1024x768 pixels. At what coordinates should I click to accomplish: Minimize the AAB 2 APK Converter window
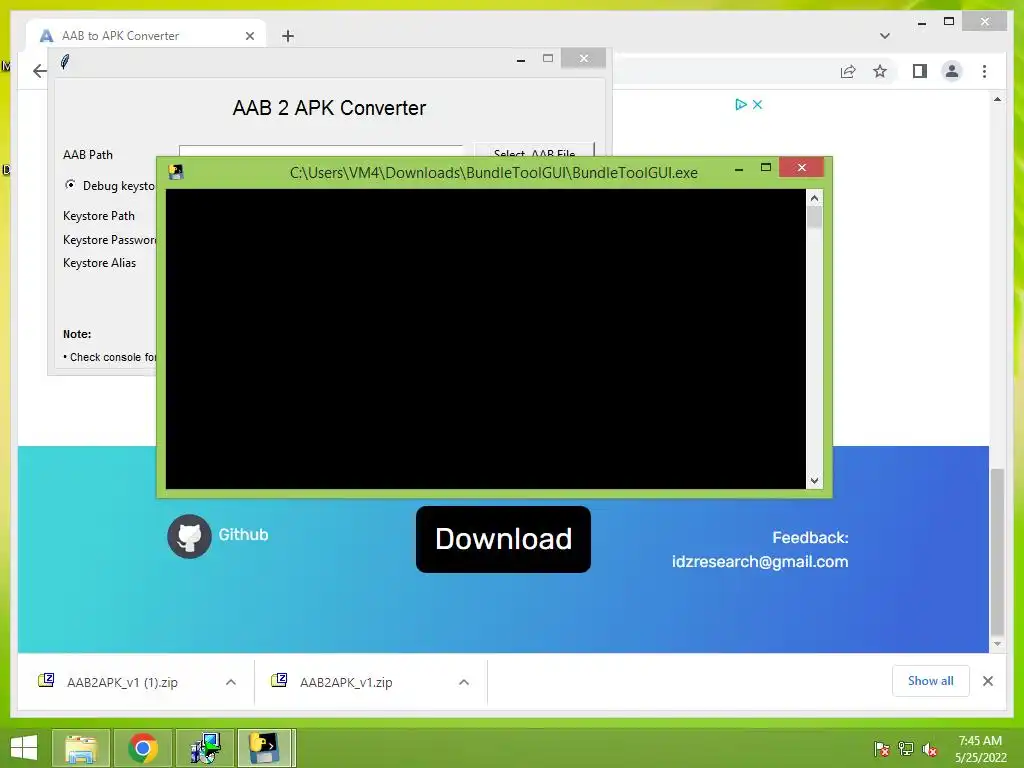(520, 59)
